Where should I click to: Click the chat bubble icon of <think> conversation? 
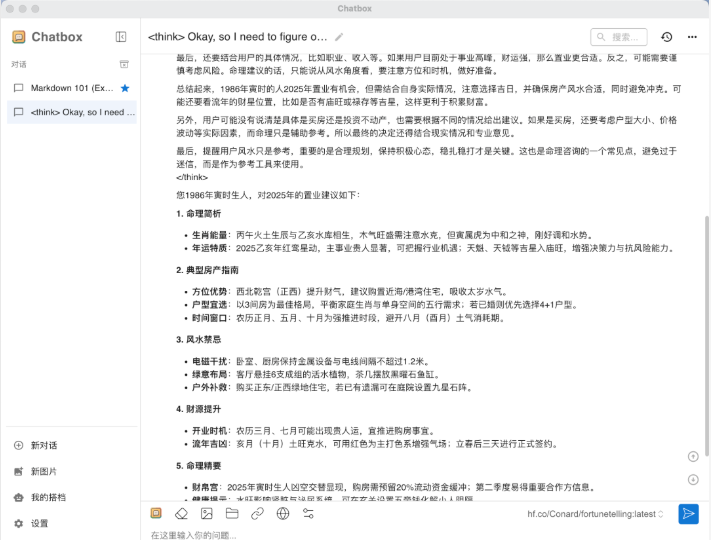point(19,112)
